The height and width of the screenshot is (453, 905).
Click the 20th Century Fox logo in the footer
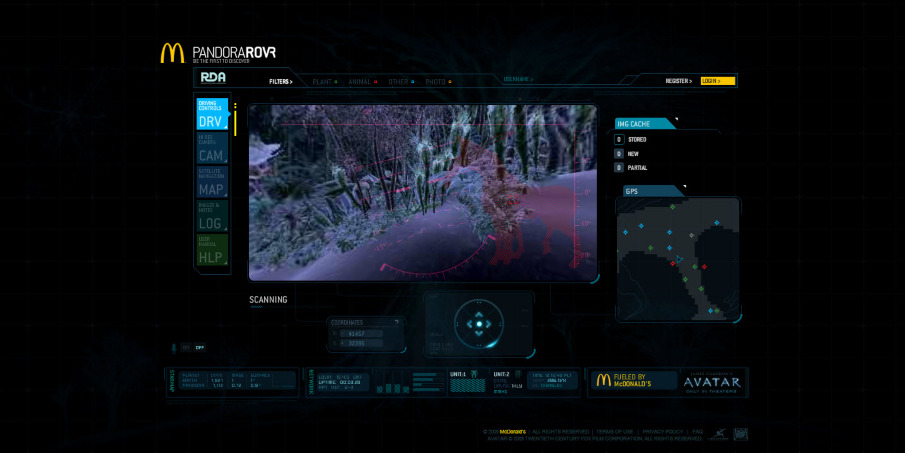point(741,434)
